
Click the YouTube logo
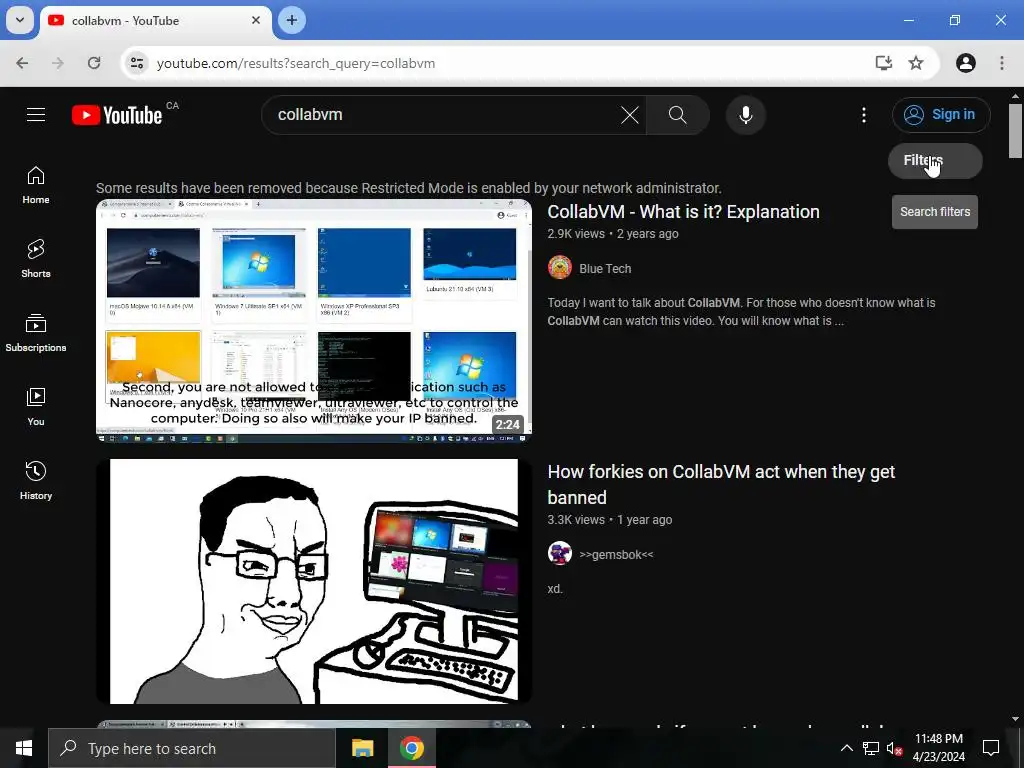(x=117, y=115)
